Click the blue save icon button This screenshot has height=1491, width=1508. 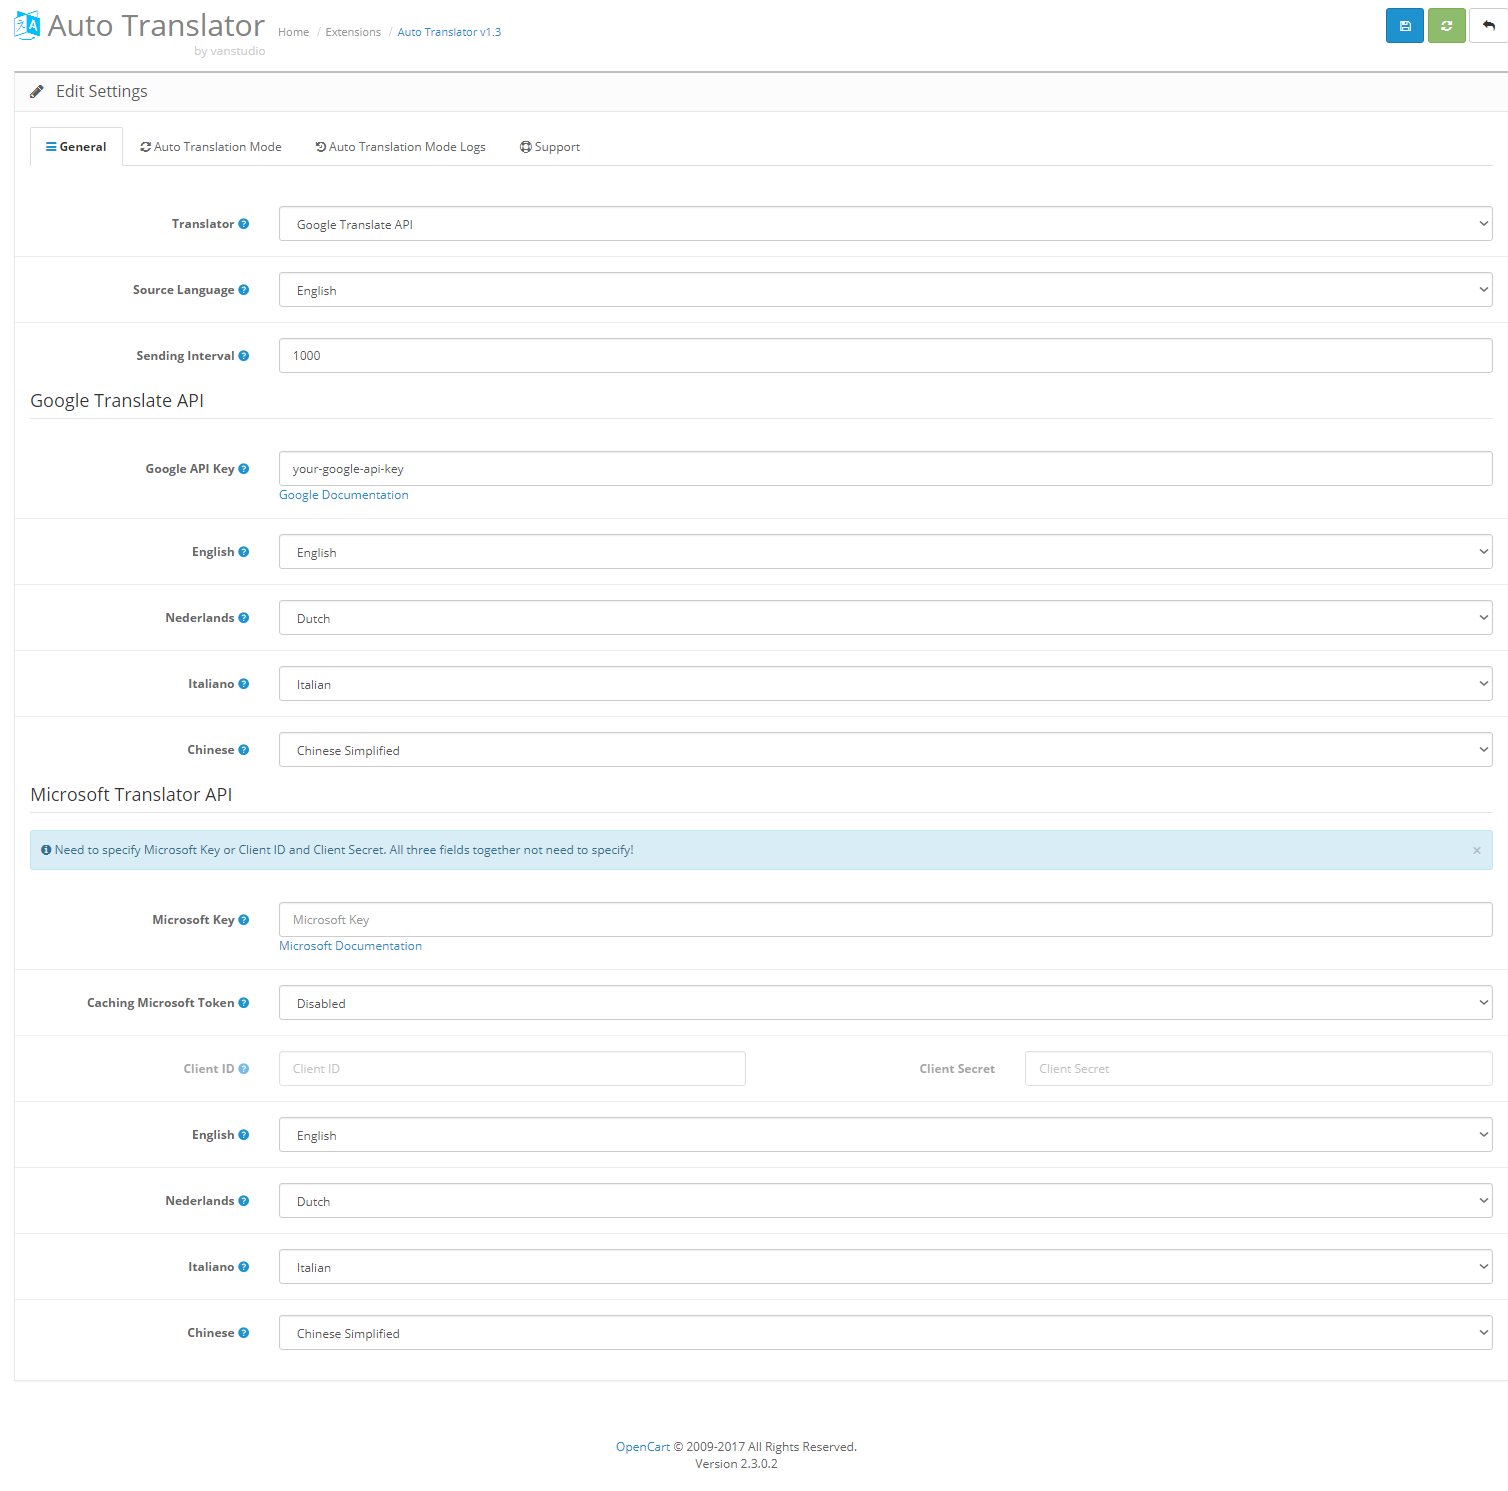(x=1404, y=26)
